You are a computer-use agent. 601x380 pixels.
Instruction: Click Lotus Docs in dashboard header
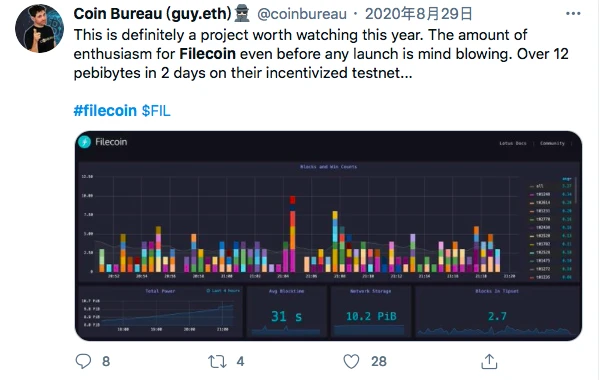(513, 143)
